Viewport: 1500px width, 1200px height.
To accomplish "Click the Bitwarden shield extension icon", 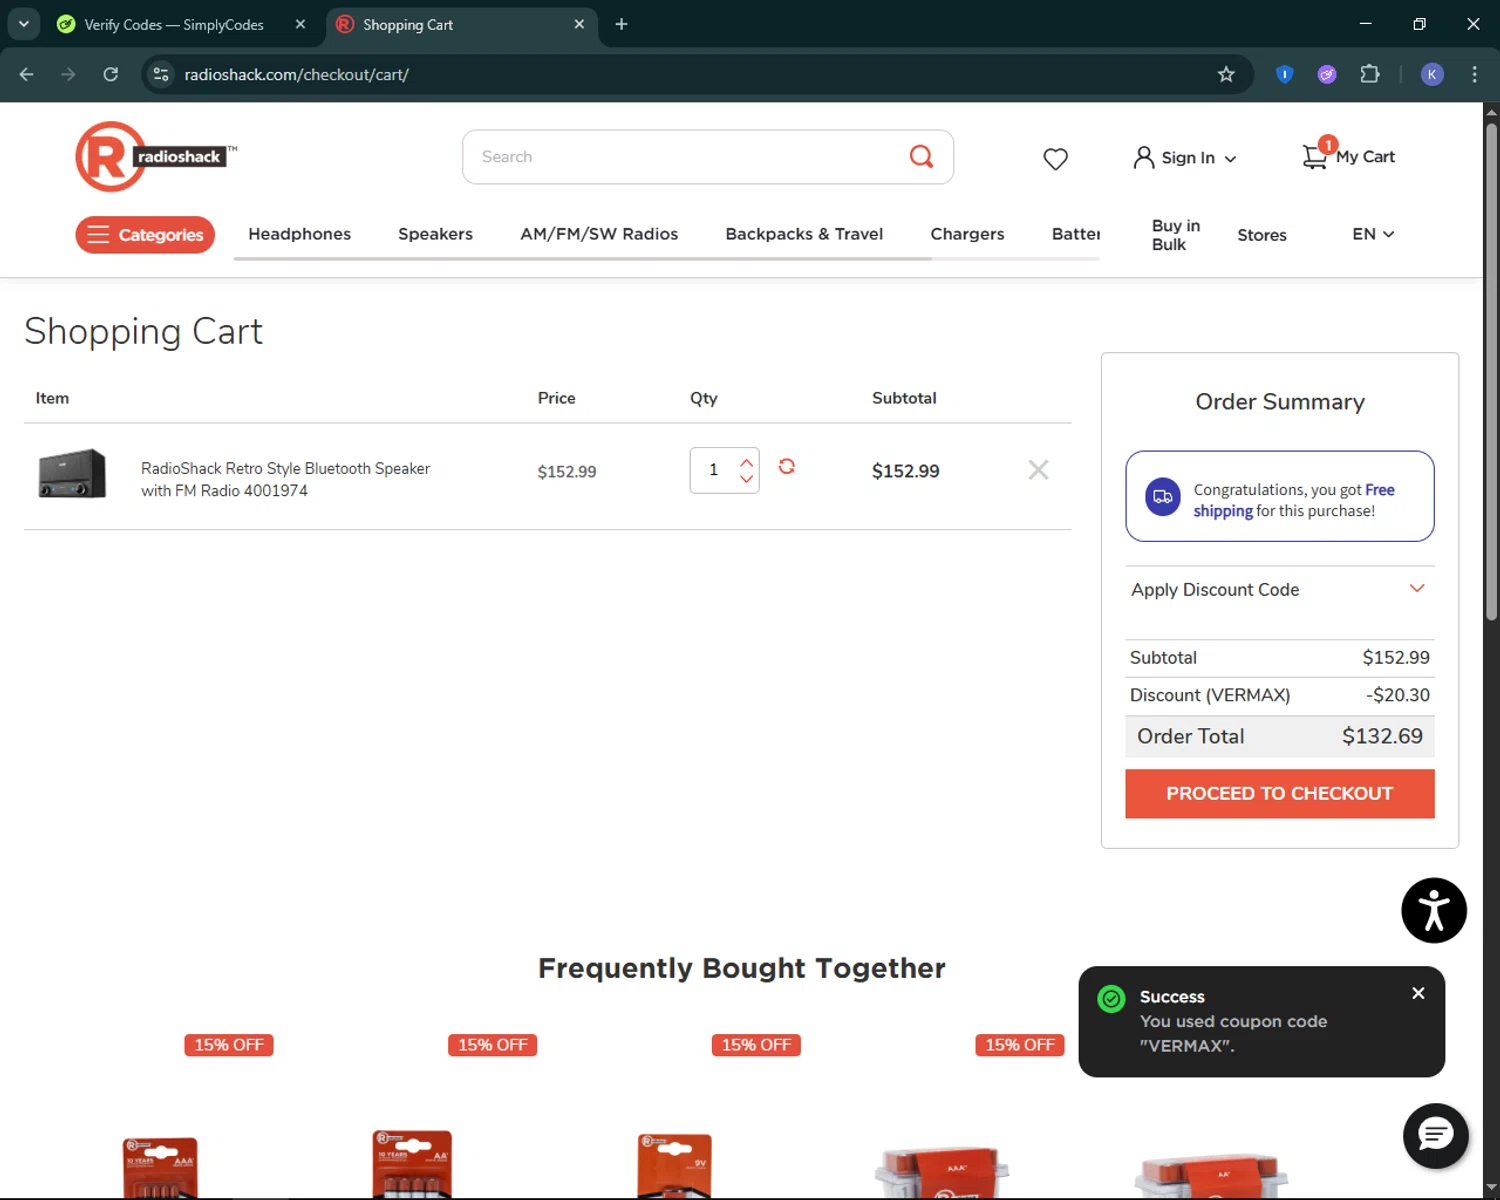I will (x=1285, y=74).
